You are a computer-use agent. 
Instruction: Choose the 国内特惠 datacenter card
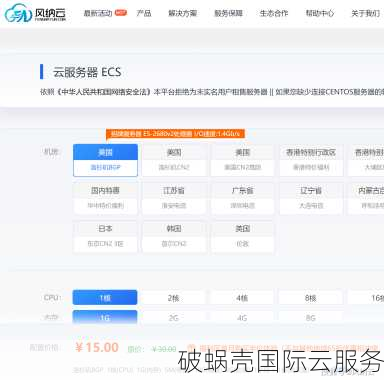point(105,198)
